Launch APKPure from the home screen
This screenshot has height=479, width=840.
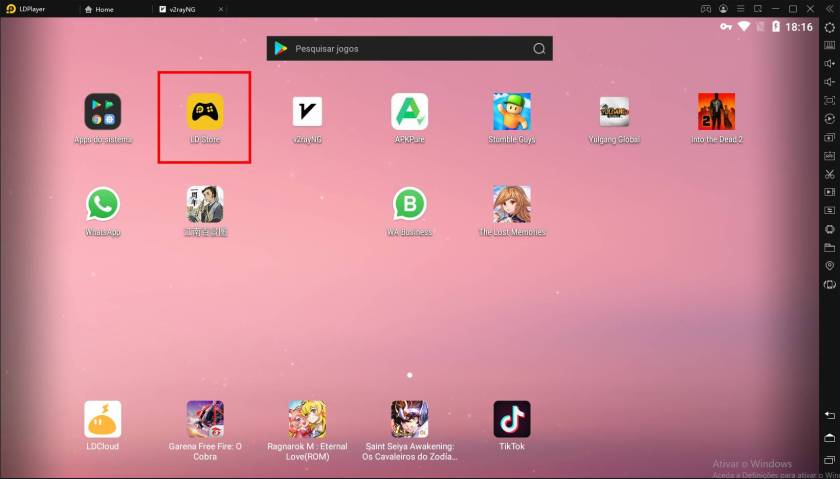(409, 111)
